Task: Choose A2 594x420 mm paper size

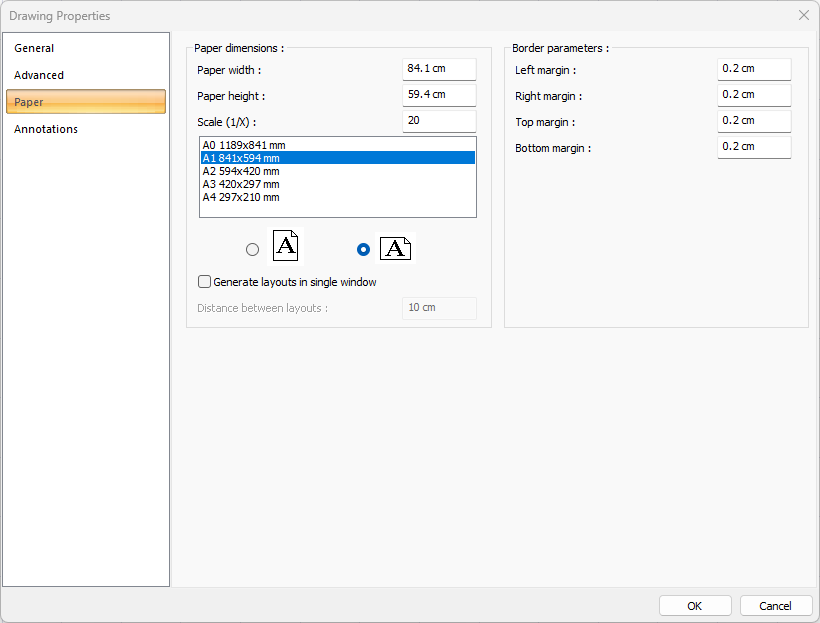Action: click(x=241, y=171)
